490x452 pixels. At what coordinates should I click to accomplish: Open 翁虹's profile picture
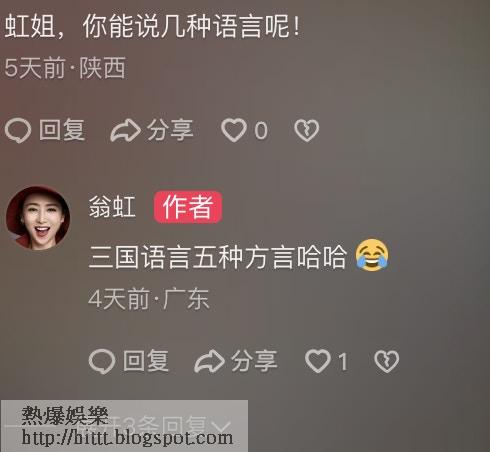(x=38, y=218)
